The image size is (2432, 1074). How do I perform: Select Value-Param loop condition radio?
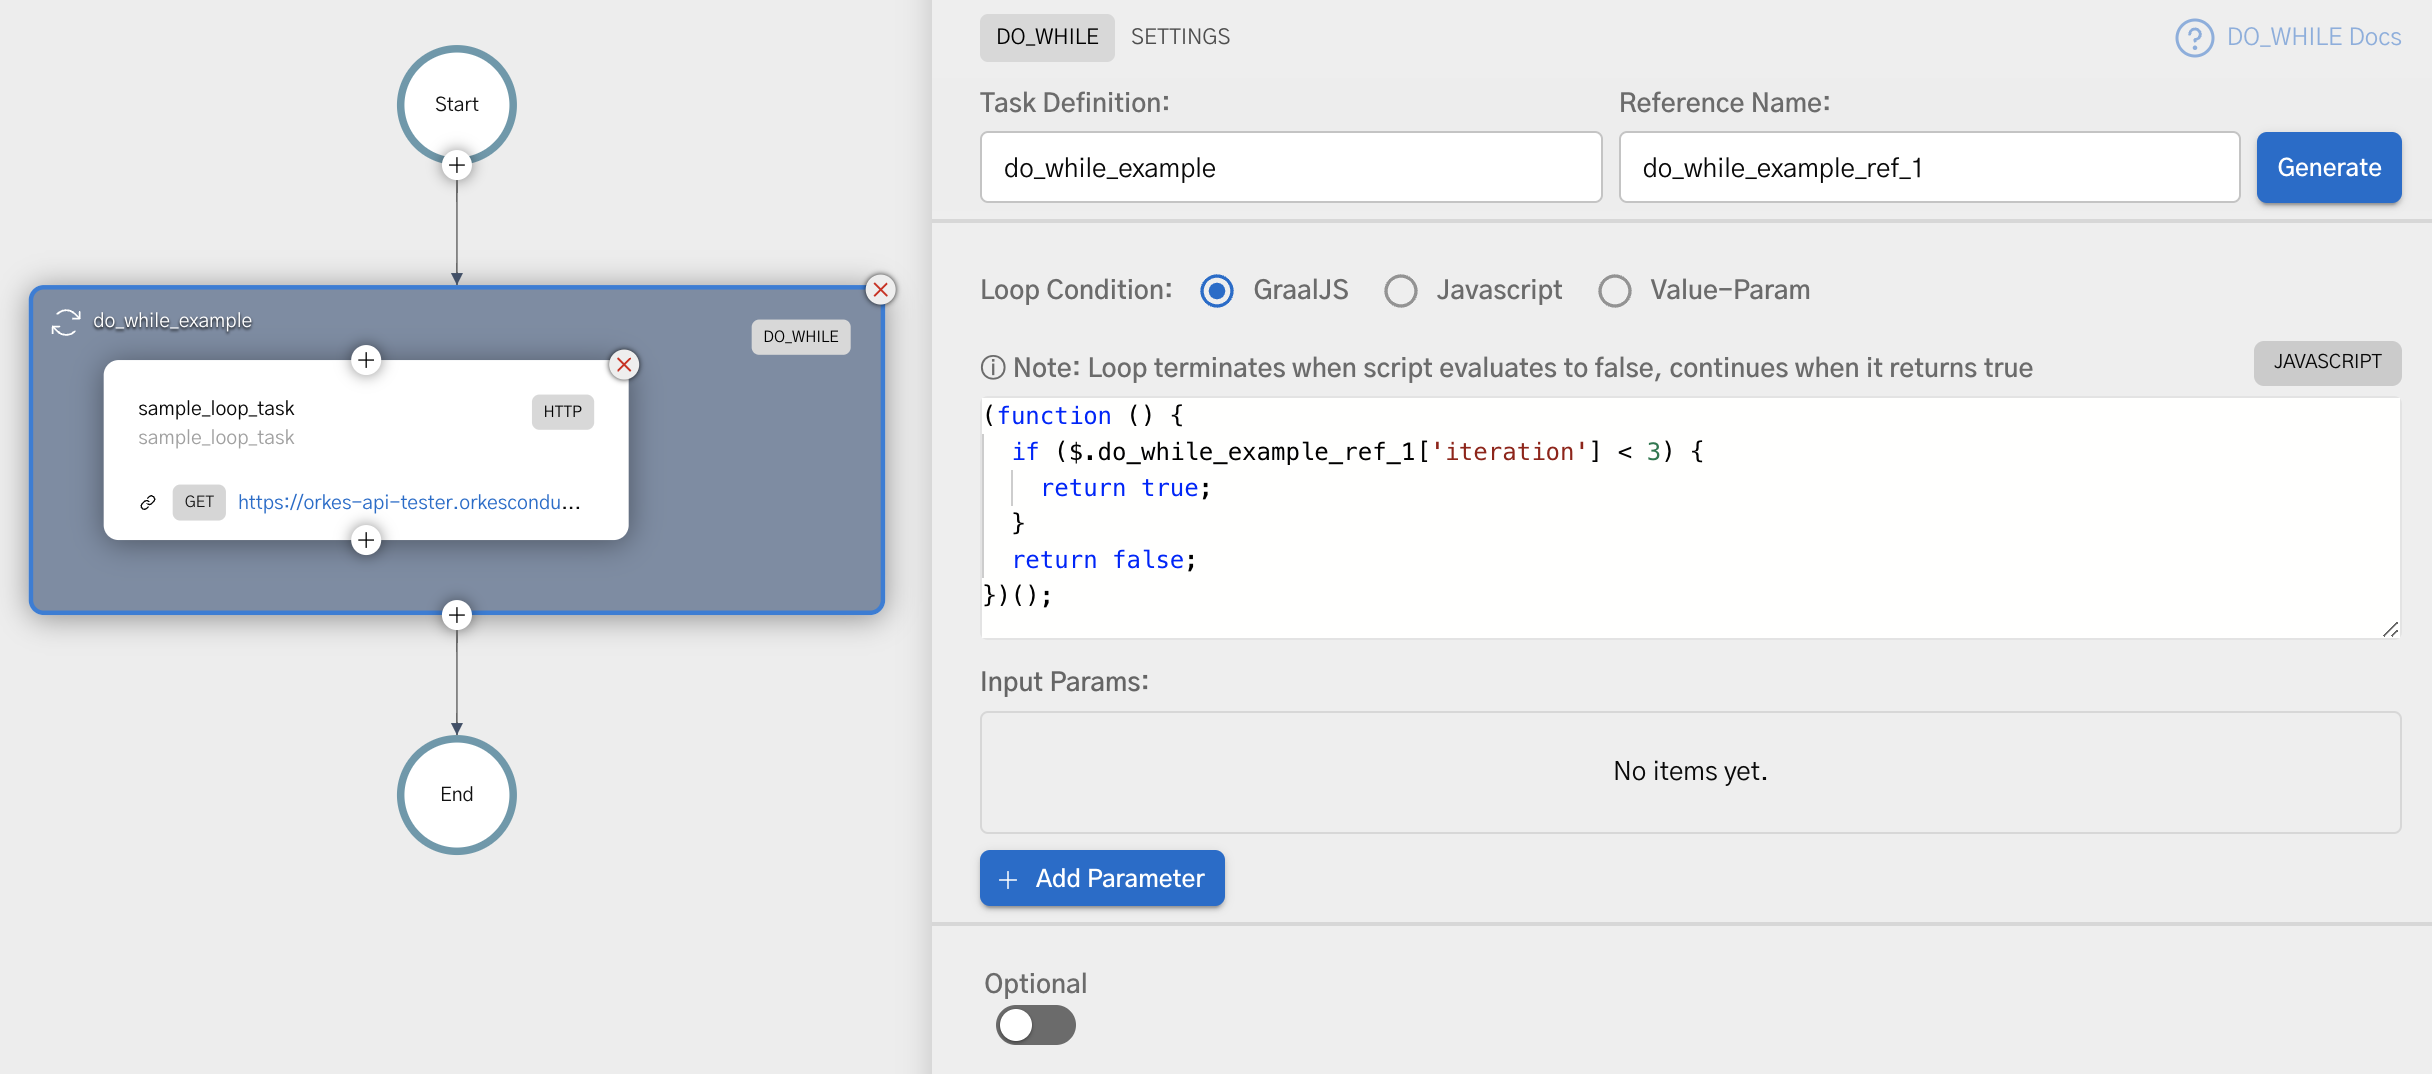tap(1614, 291)
